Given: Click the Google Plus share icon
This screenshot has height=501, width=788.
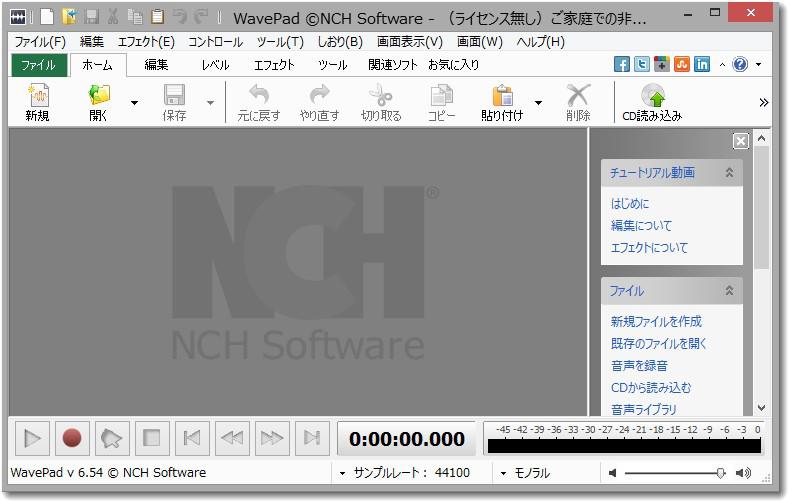Looking at the screenshot, I should (x=662, y=64).
